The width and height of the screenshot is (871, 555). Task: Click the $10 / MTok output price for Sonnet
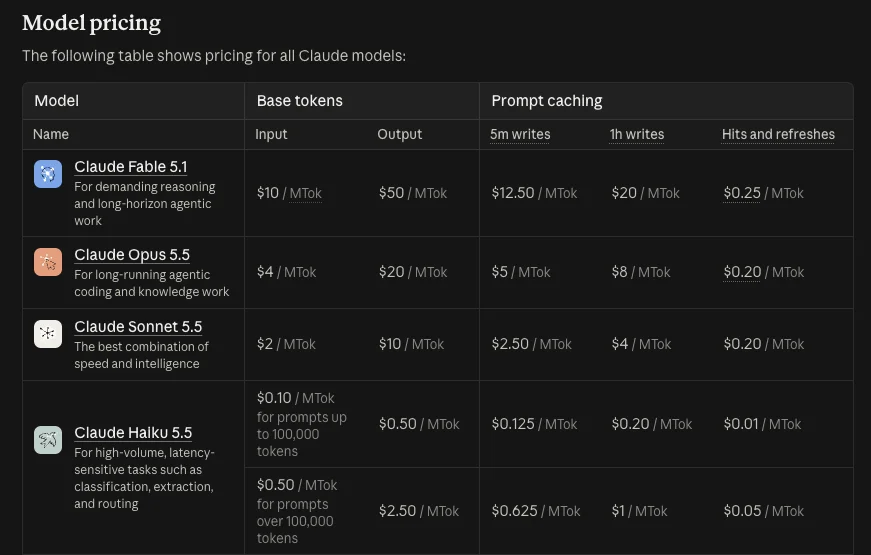tap(411, 344)
